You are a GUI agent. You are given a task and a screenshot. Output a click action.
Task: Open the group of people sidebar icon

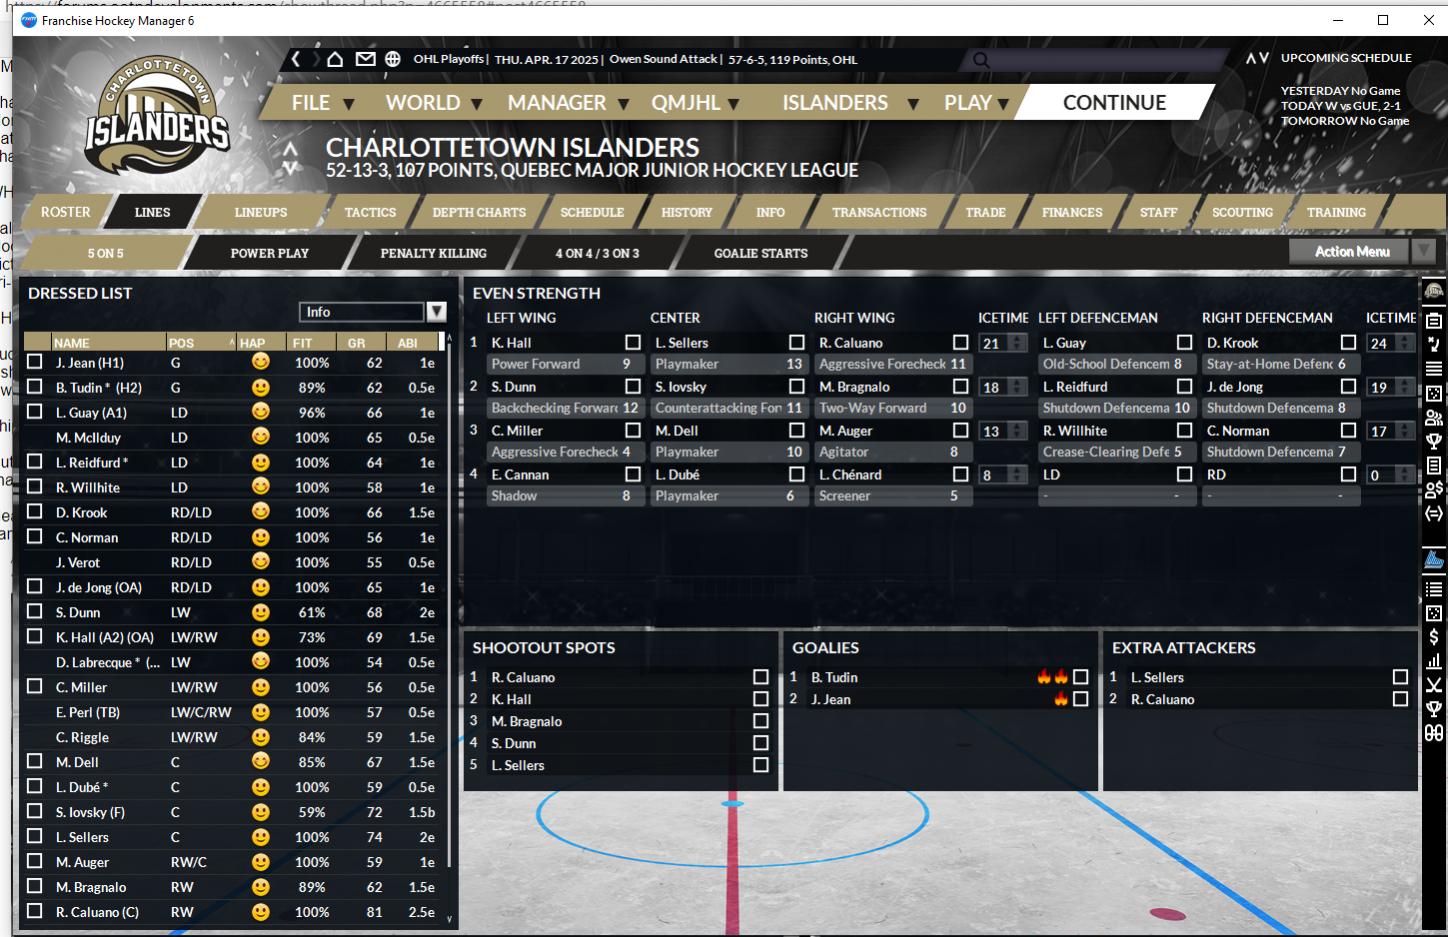point(1434,418)
